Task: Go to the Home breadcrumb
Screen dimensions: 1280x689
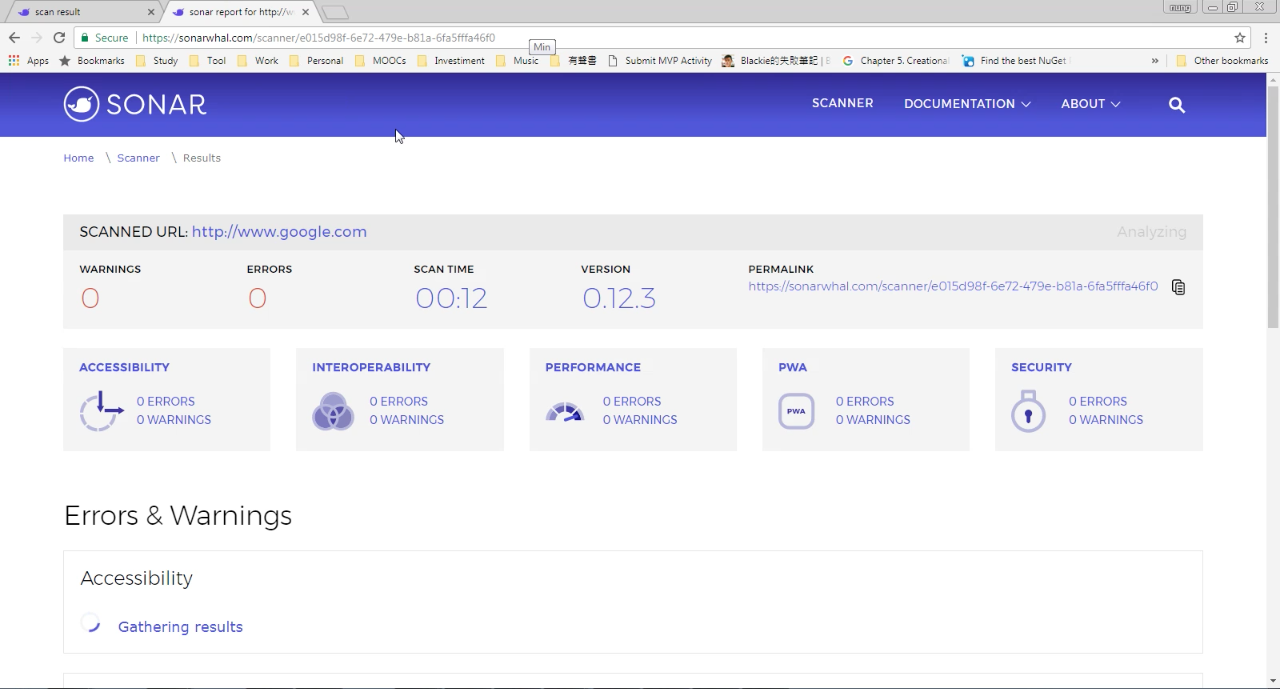Action: point(79,158)
